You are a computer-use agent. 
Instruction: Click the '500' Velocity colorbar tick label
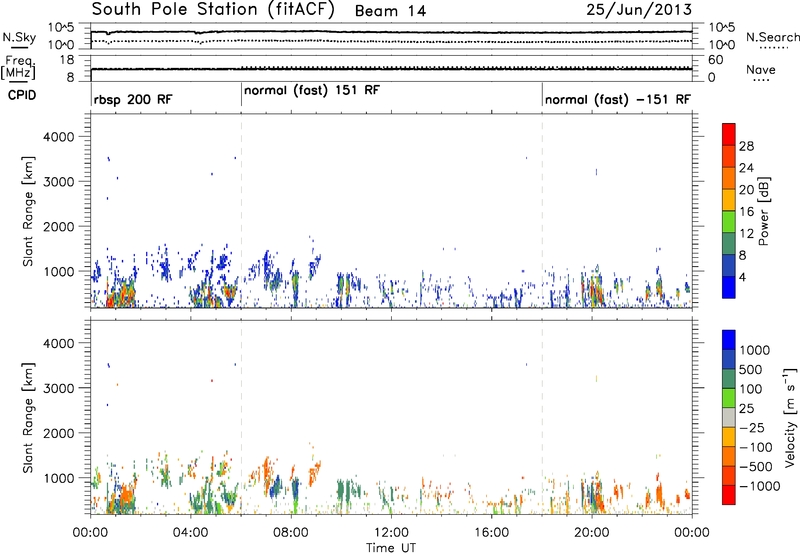coord(751,370)
